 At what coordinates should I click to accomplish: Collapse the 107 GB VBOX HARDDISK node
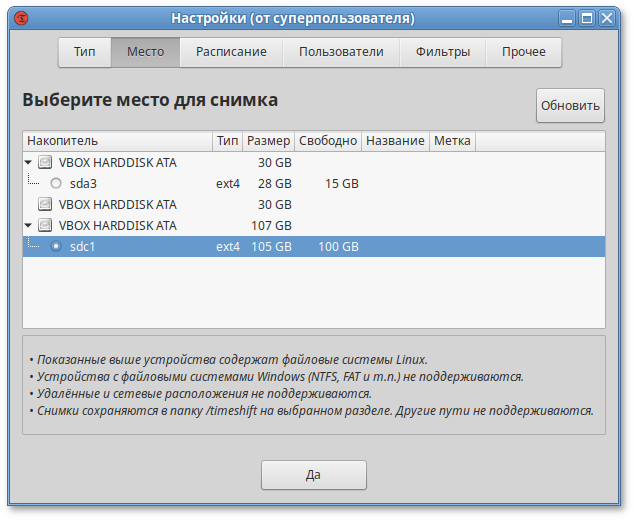(x=28, y=225)
